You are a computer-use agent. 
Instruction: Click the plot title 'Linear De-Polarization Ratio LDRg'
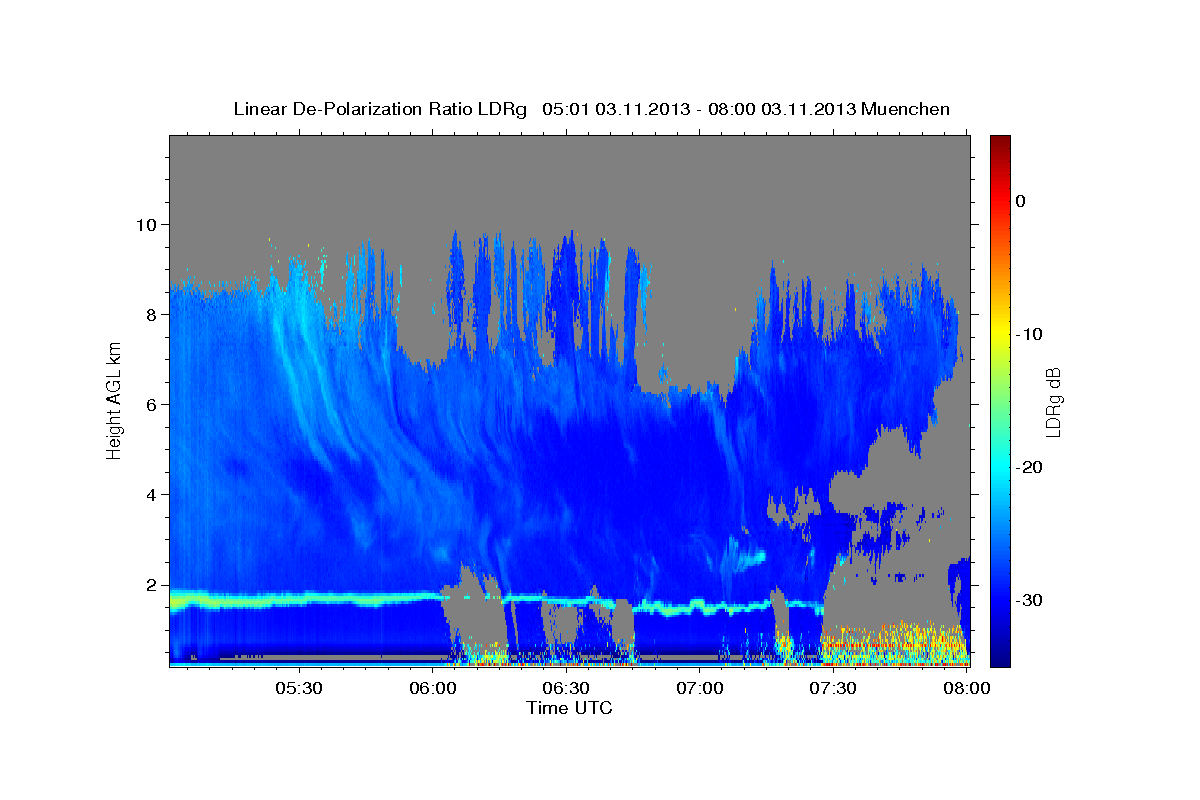(x=379, y=109)
